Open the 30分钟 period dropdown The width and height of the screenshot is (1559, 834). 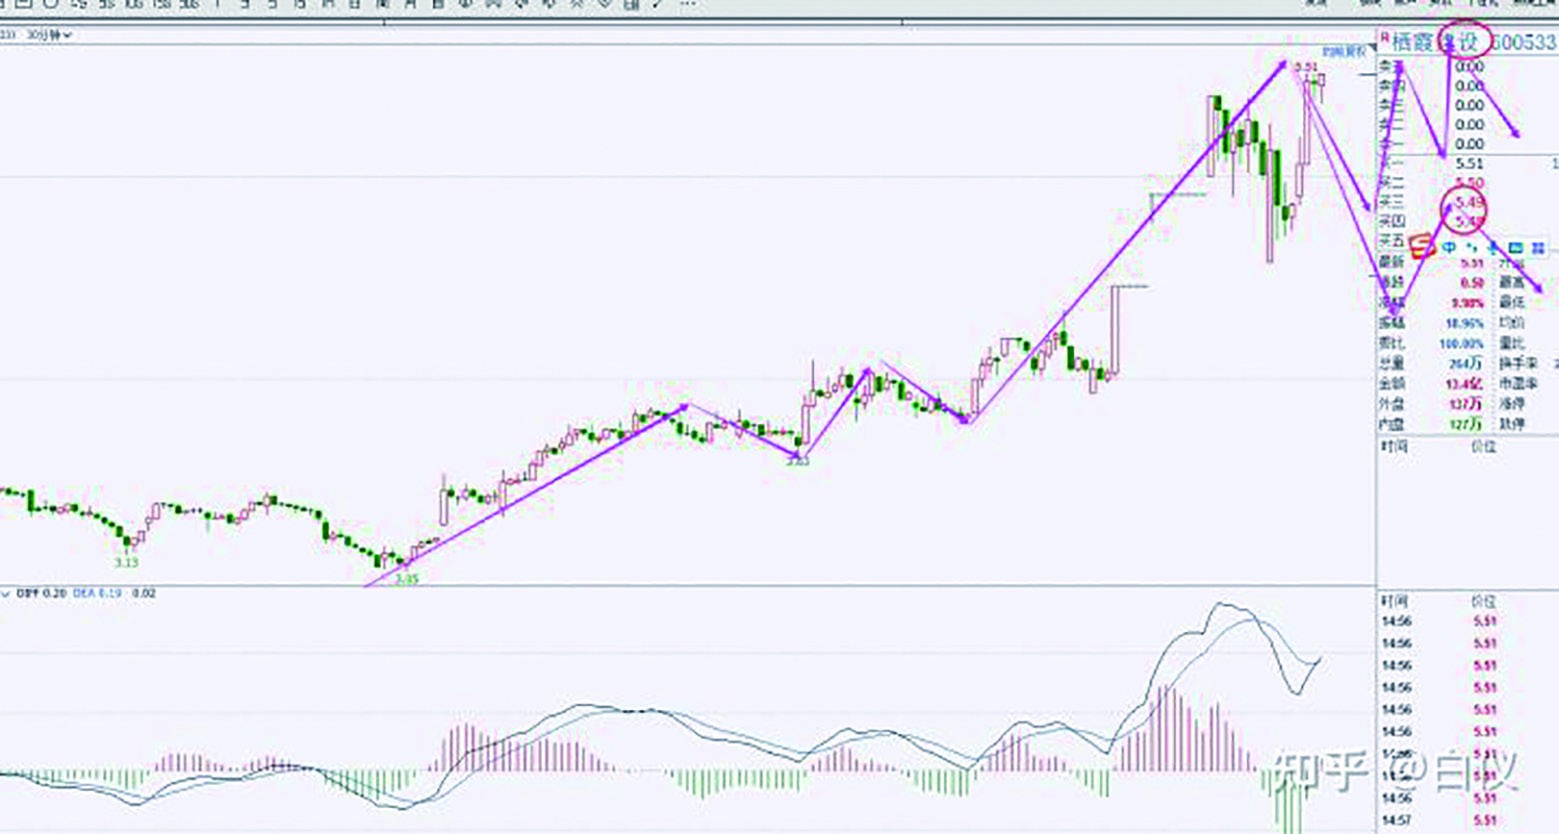pos(50,35)
